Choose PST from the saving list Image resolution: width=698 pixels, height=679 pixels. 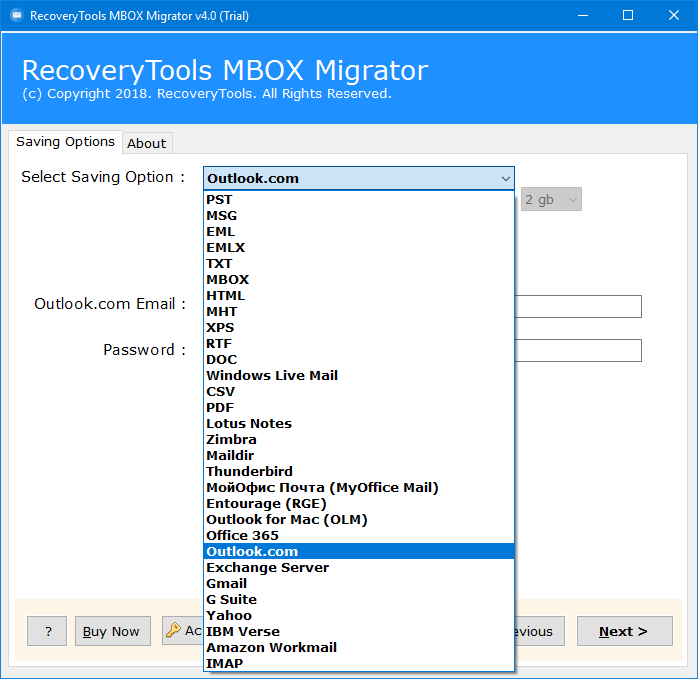(359, 199)
